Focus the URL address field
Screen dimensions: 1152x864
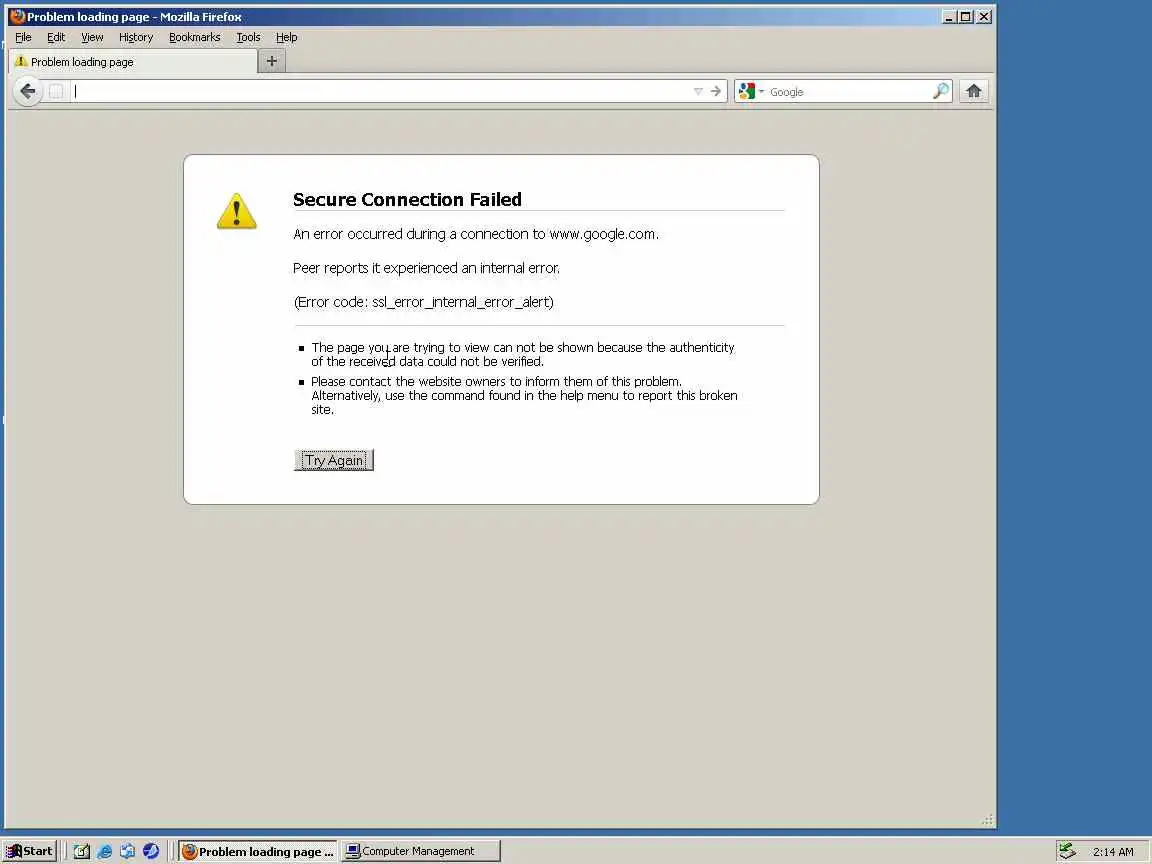point(381,91)
